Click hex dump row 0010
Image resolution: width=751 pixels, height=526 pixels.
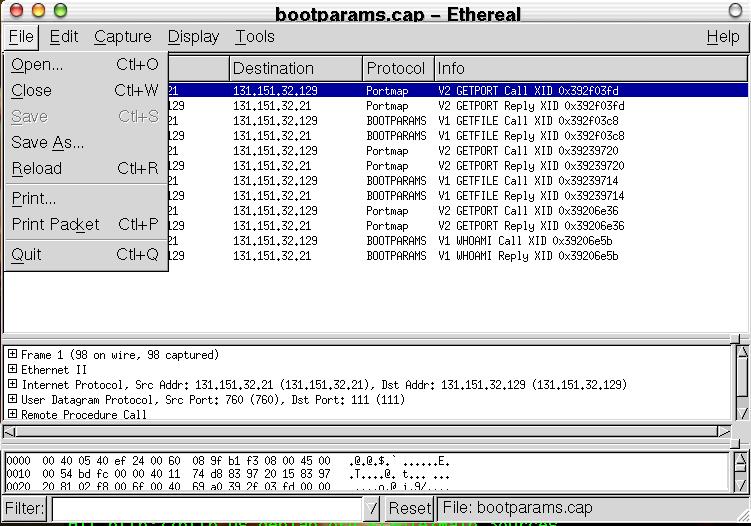[x=228, y=474]
